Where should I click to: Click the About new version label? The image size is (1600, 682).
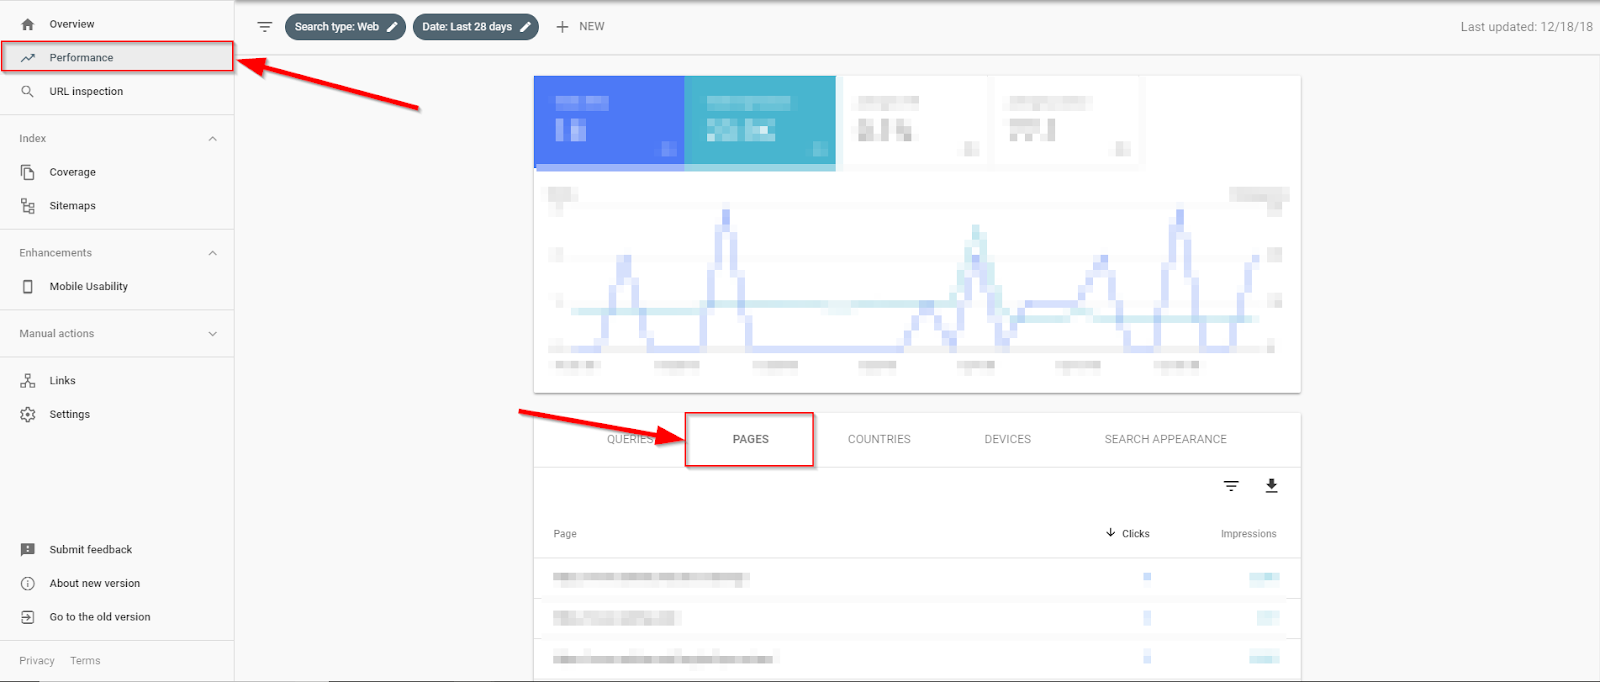pos(95,584)
